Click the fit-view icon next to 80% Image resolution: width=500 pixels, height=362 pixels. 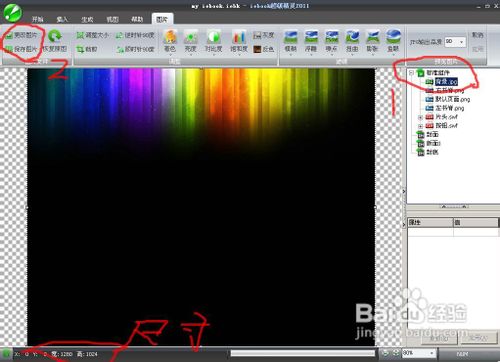click(395, 353)
